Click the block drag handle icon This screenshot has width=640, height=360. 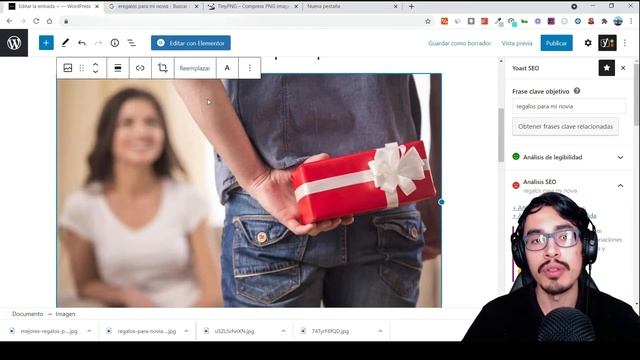coord(82,68)
